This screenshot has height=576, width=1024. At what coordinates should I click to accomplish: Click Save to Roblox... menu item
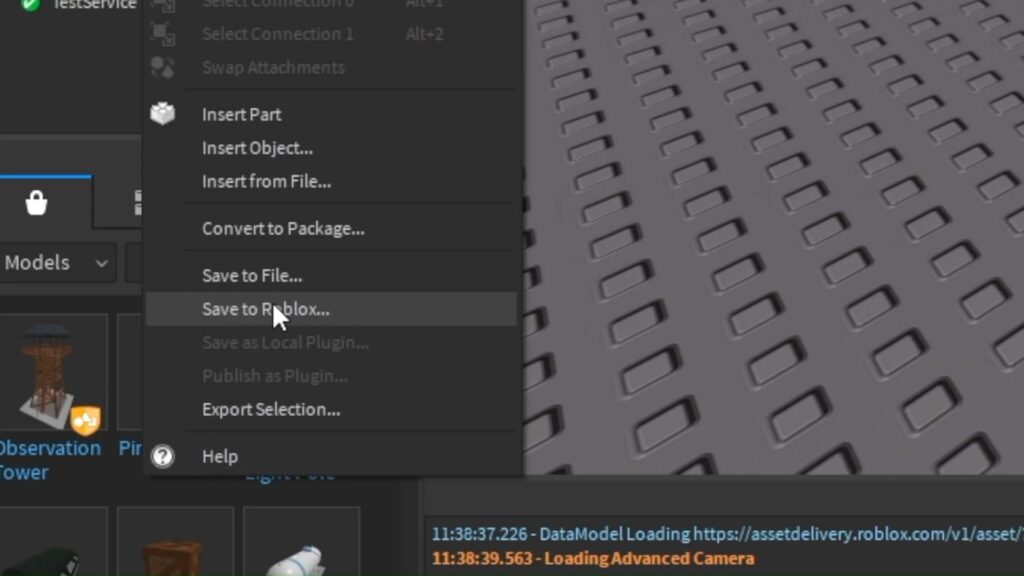331,309
